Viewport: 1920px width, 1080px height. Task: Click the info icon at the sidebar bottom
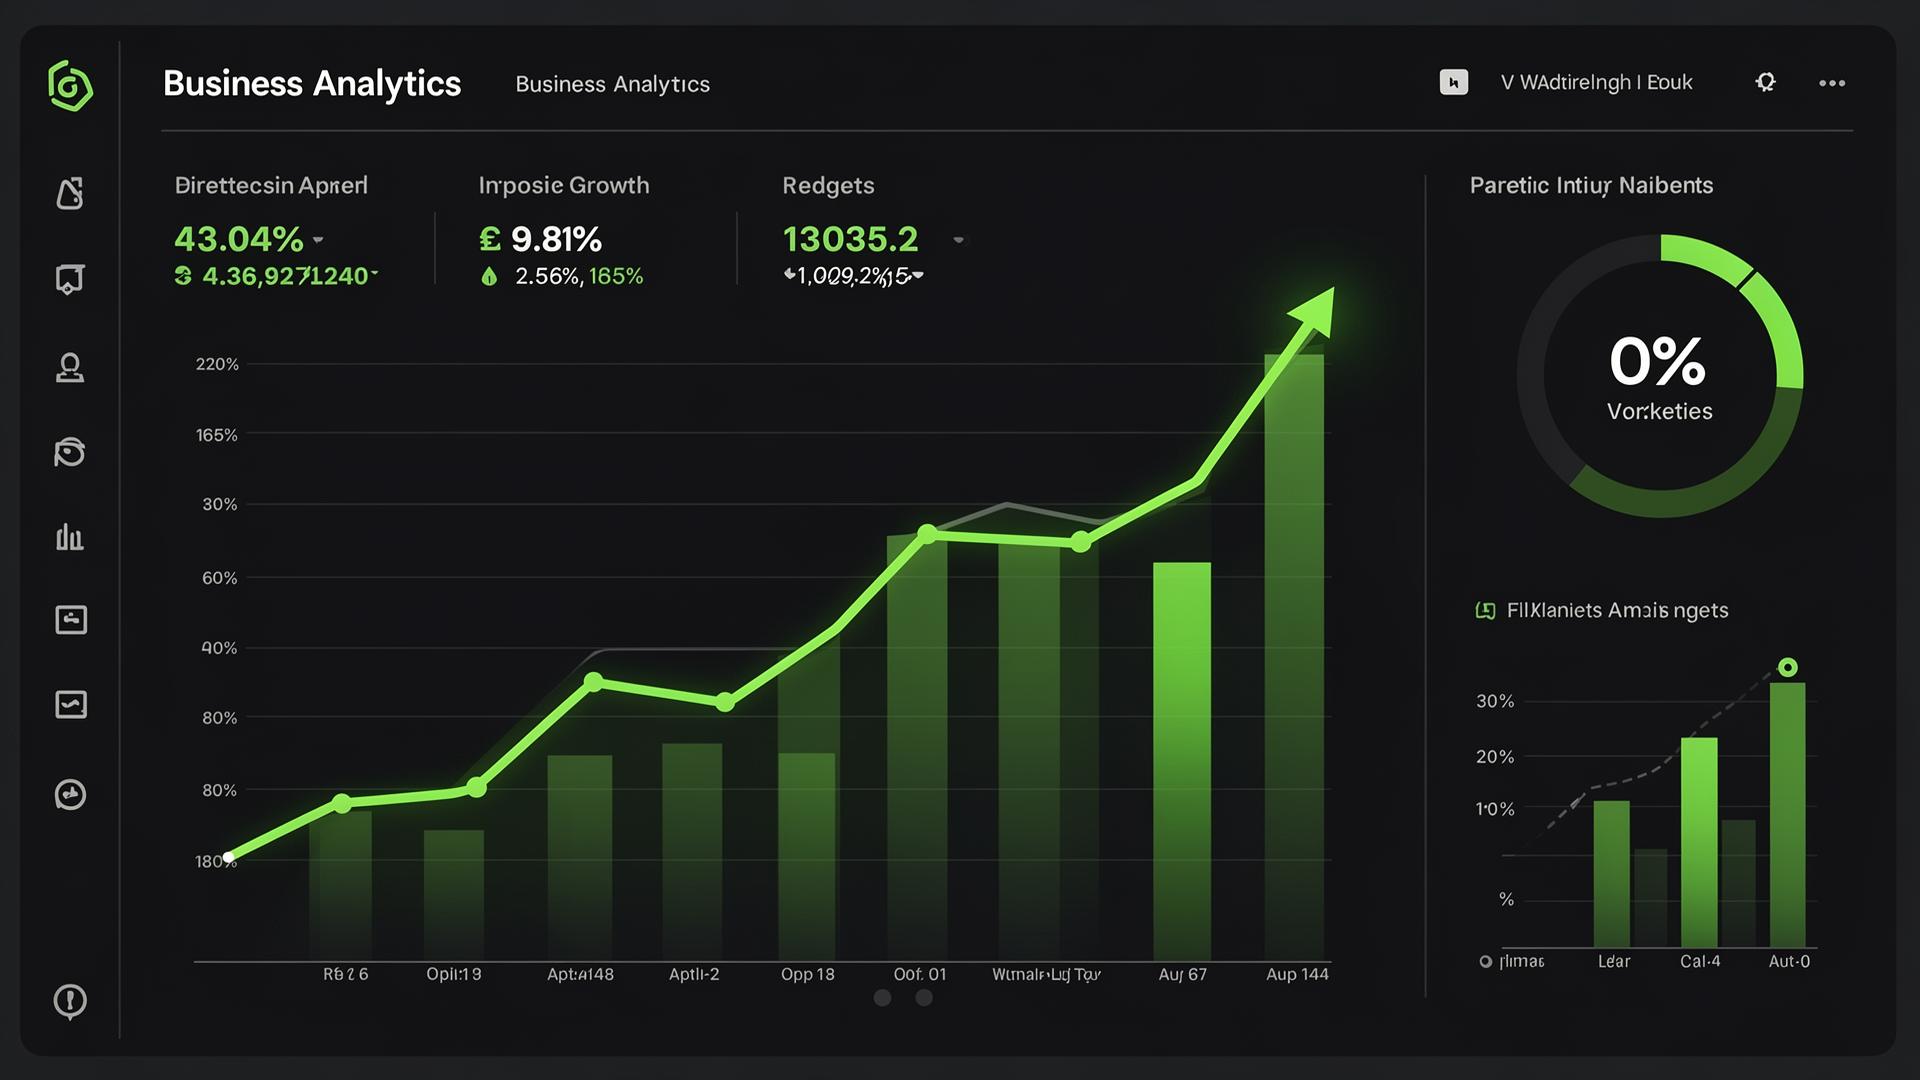pyautogui.click(x=70, y=1001)
